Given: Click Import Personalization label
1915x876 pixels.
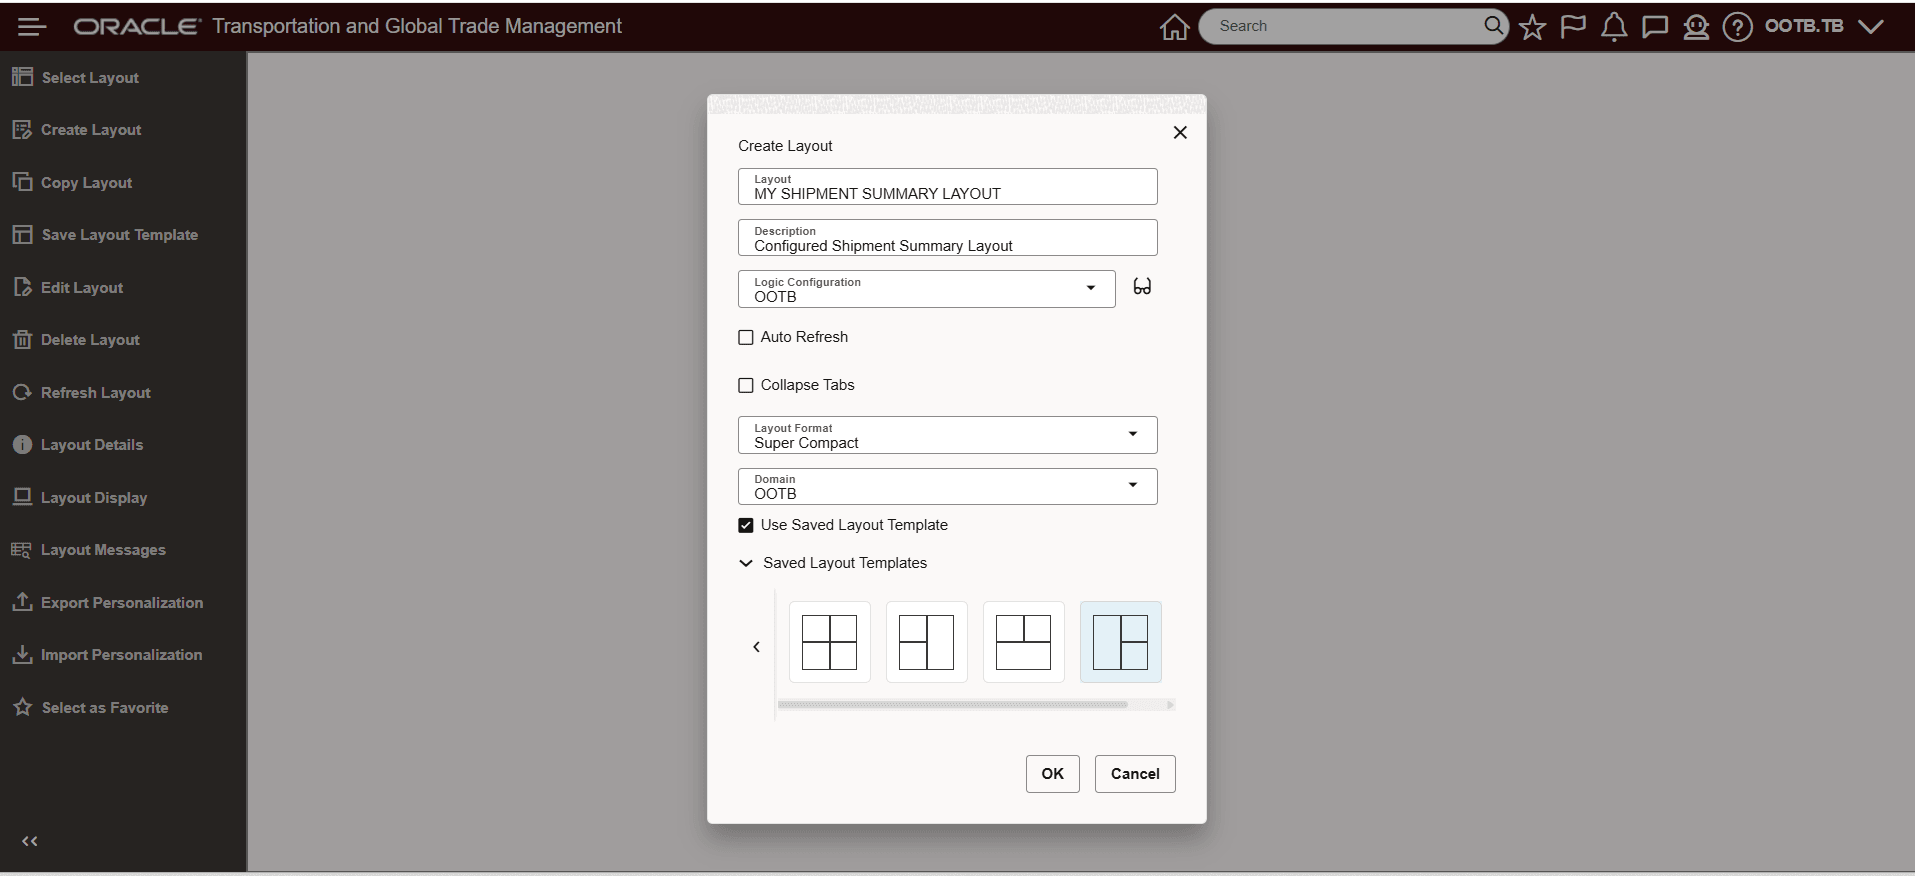Looking at the screenshot, I should click(x=122, y=655).
